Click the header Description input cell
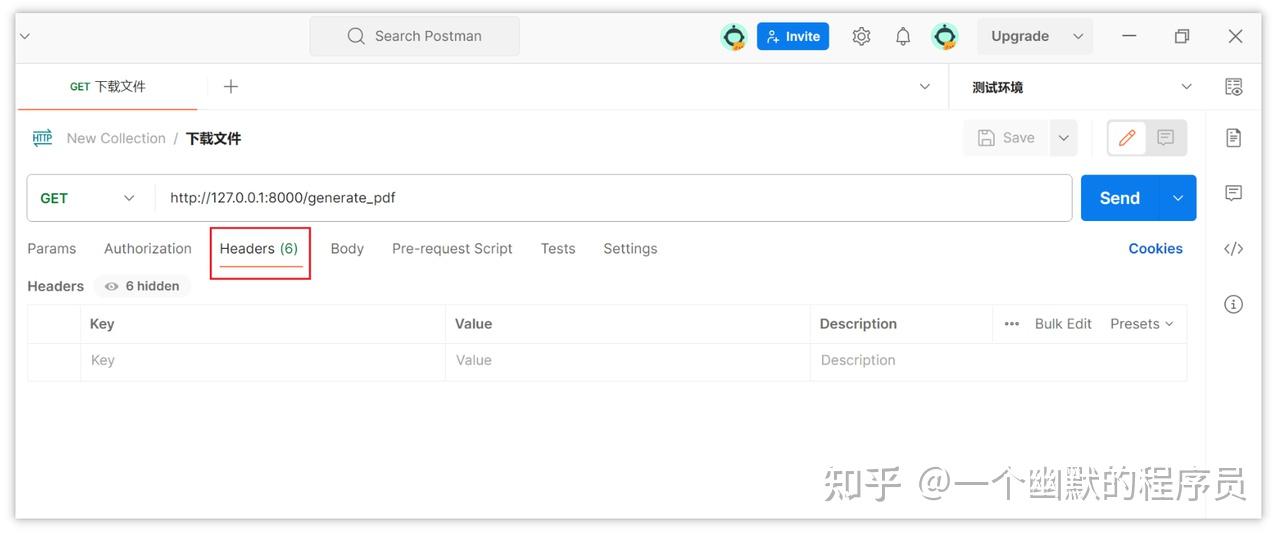1280x534 pixels. pyautogui.click(x=998, y=361)
